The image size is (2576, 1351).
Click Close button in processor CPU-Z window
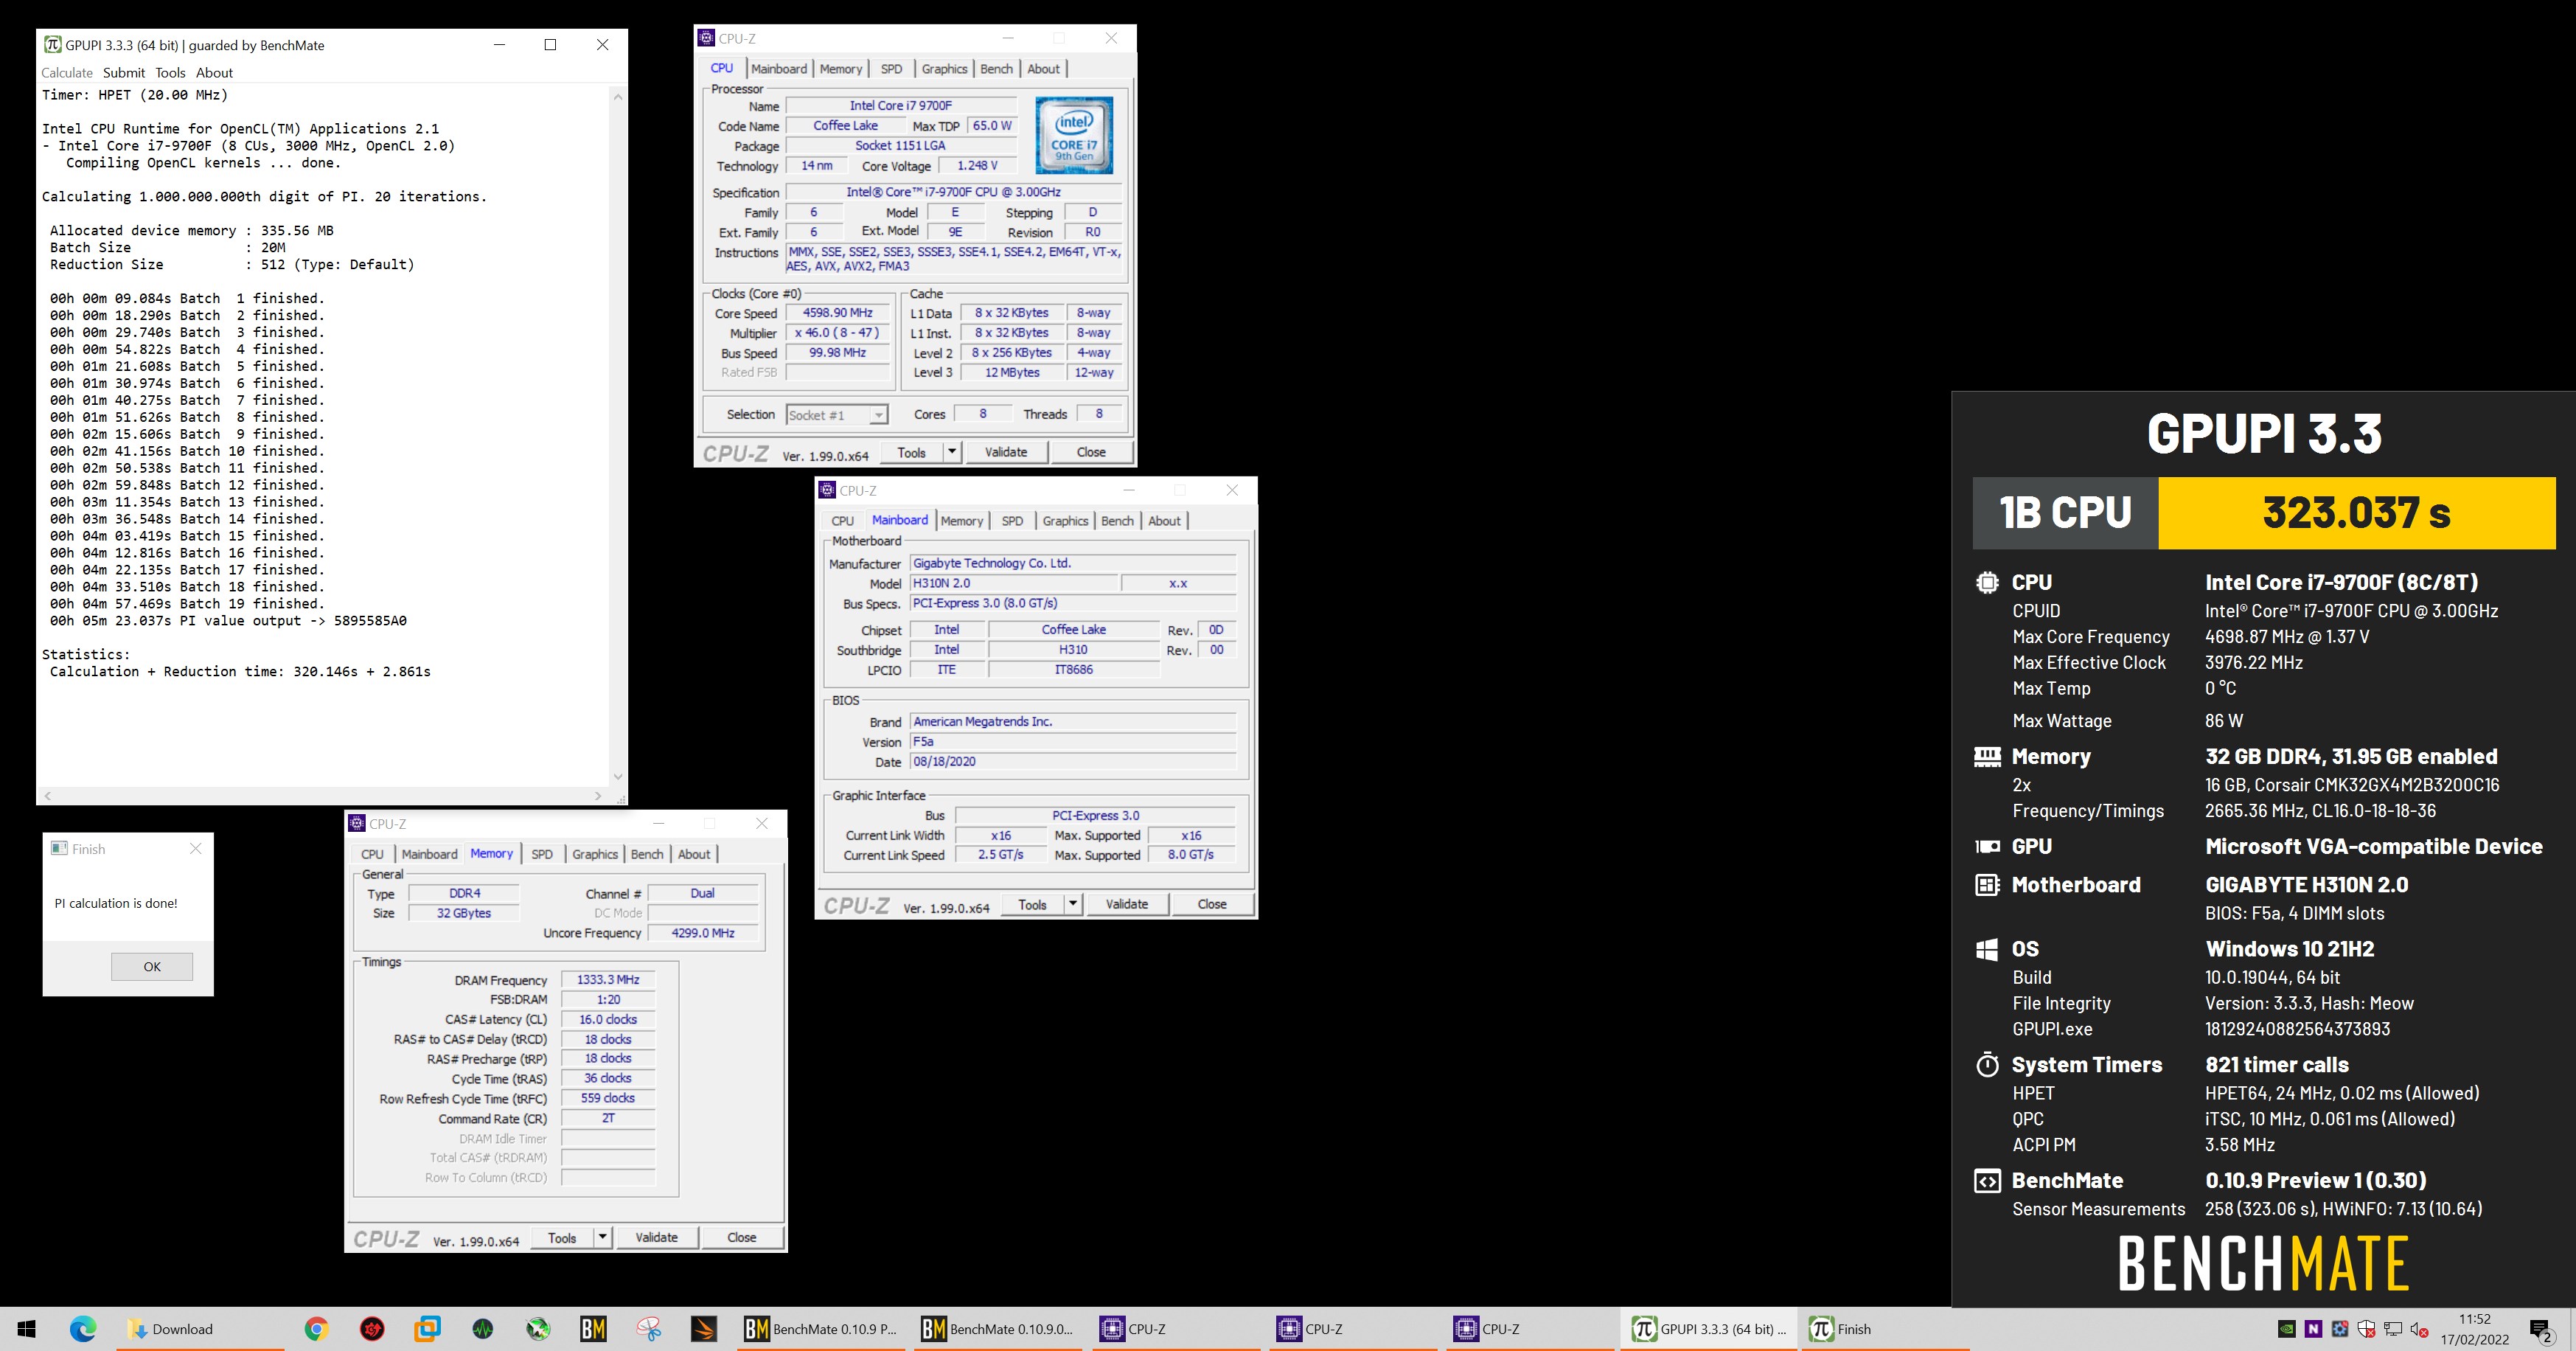(1091, 452)
